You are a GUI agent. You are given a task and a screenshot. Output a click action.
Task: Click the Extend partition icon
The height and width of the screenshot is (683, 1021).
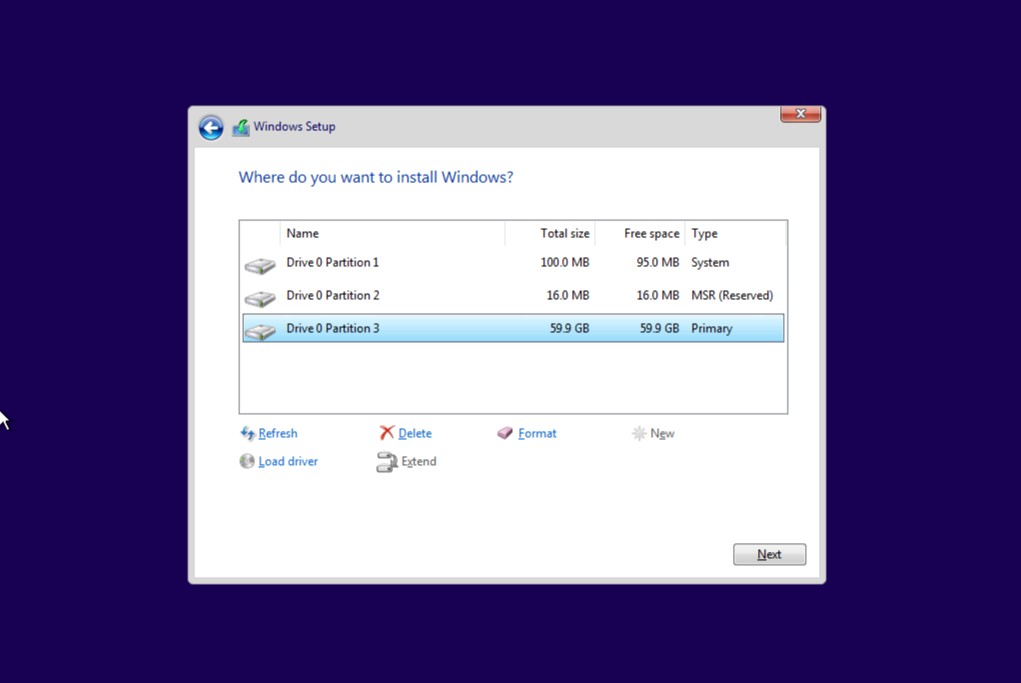[387, 462]
